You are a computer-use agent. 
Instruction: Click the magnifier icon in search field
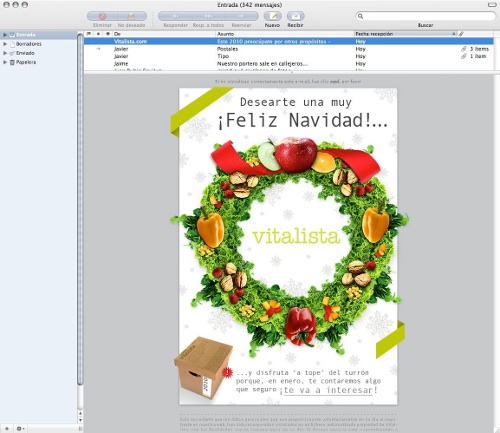coord(360,16)
